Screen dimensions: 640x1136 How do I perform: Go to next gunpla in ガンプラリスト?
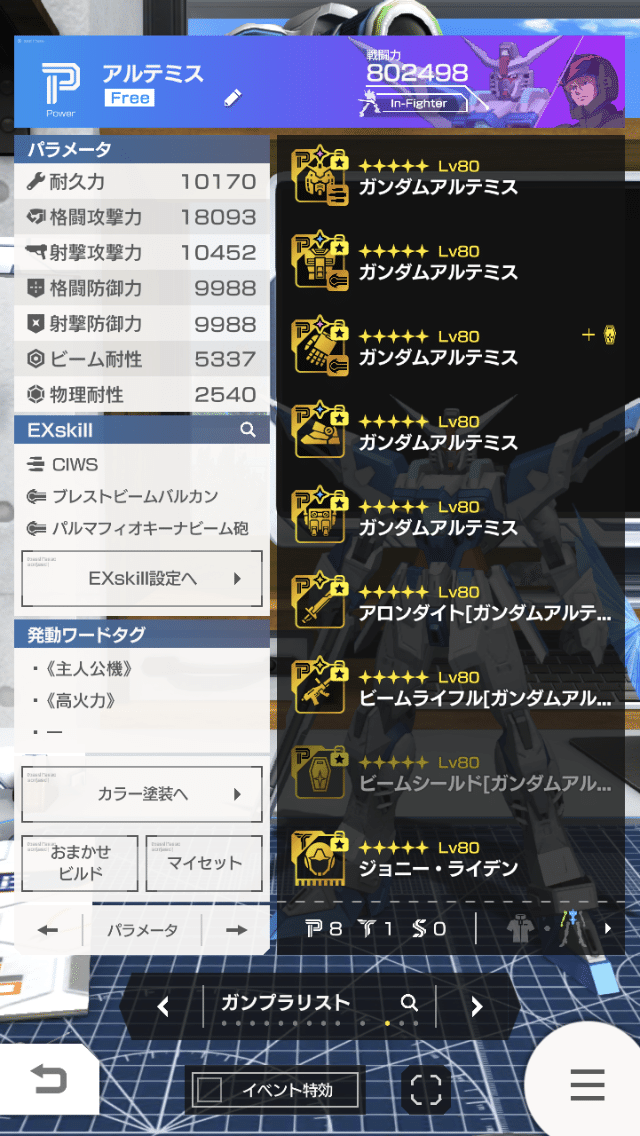click(x=476, y=1006)
